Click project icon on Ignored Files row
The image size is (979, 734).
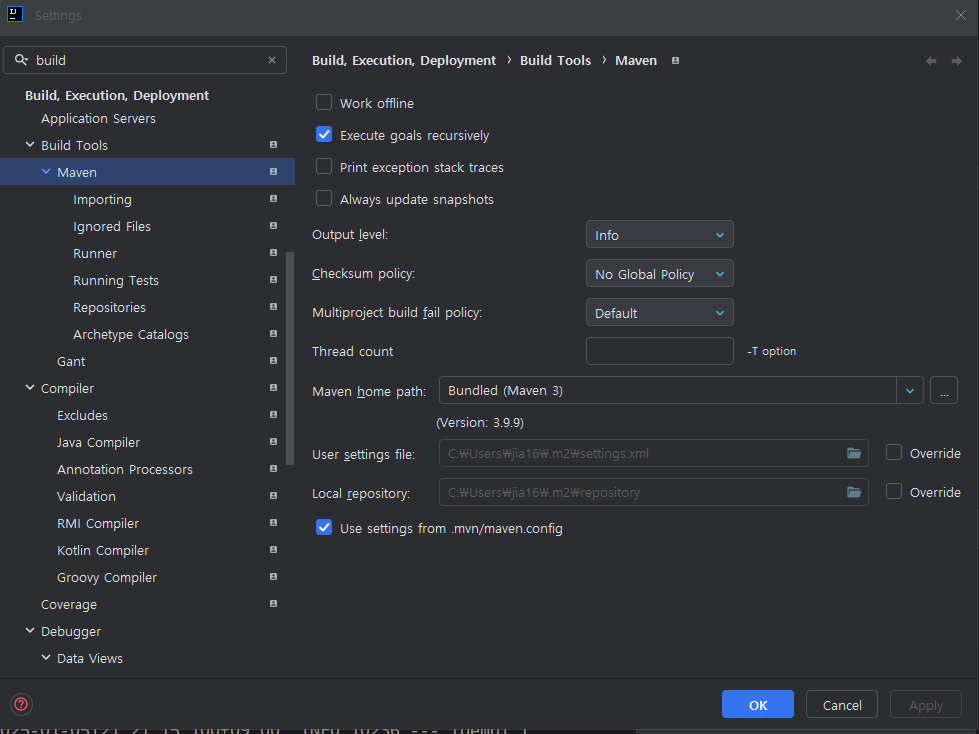273,226
